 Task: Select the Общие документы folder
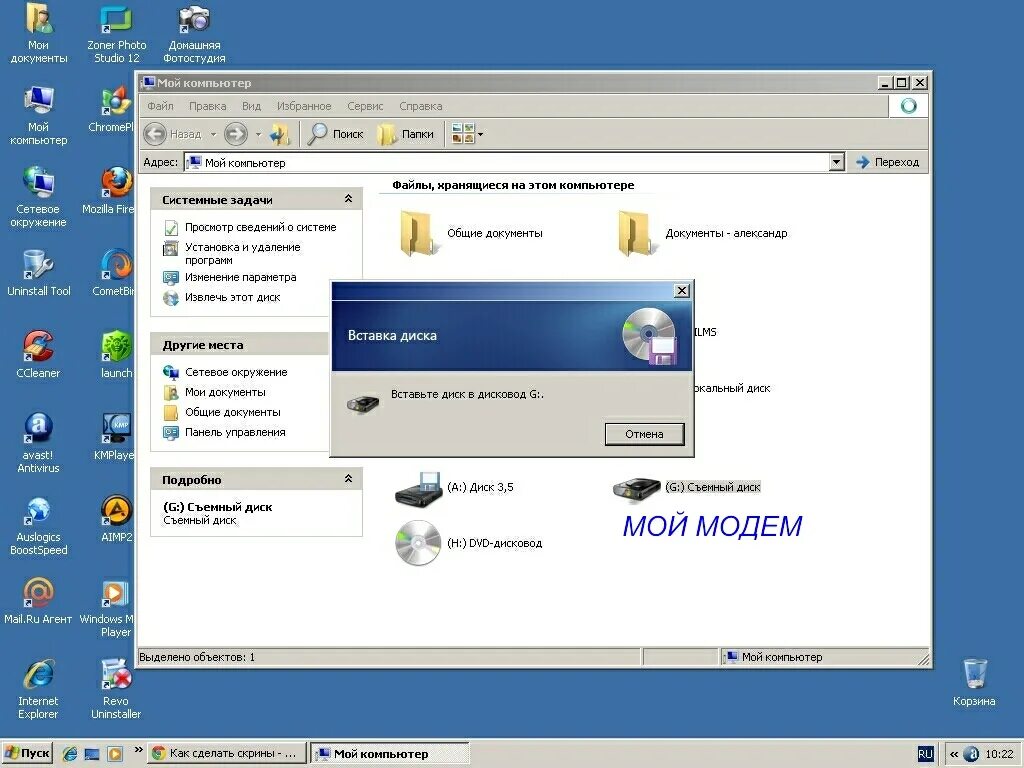[x=472, y=233]
